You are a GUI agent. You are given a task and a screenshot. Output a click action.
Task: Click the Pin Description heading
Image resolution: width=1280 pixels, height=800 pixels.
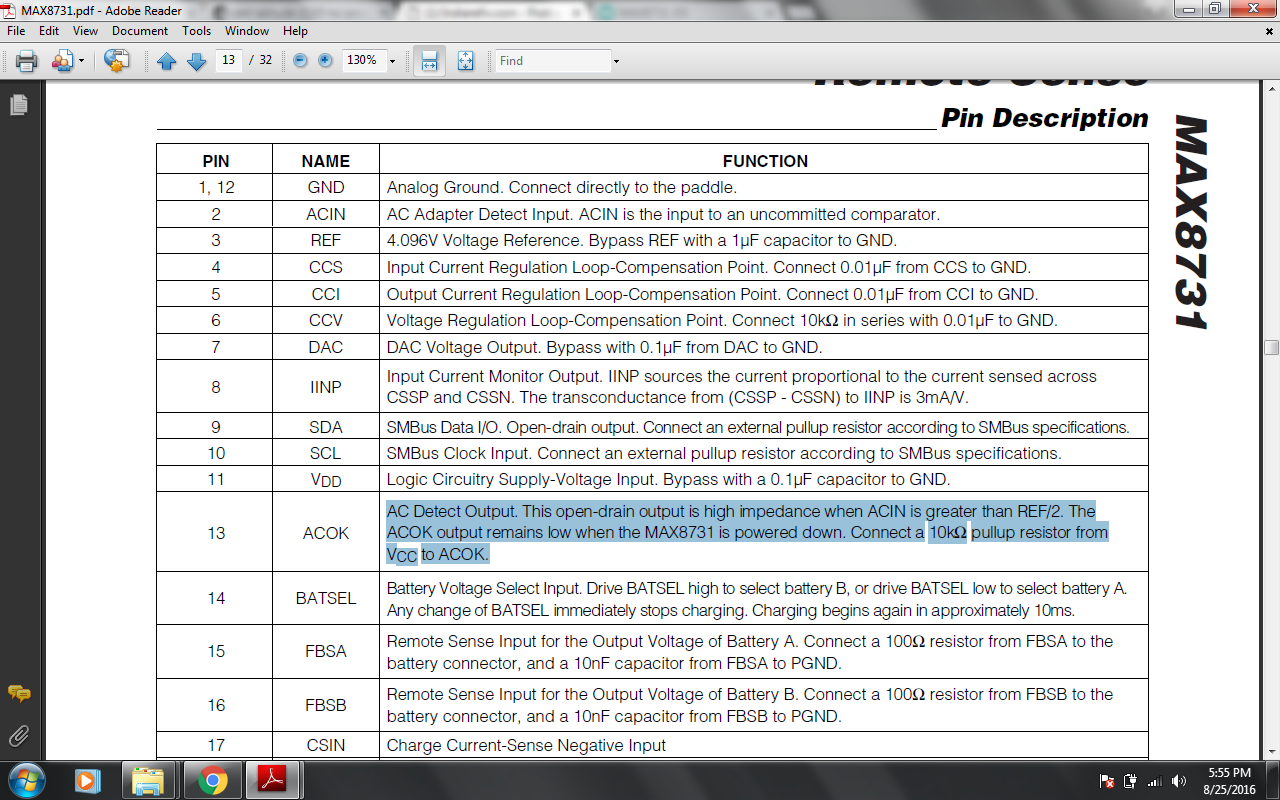[x=1045, y=118]
